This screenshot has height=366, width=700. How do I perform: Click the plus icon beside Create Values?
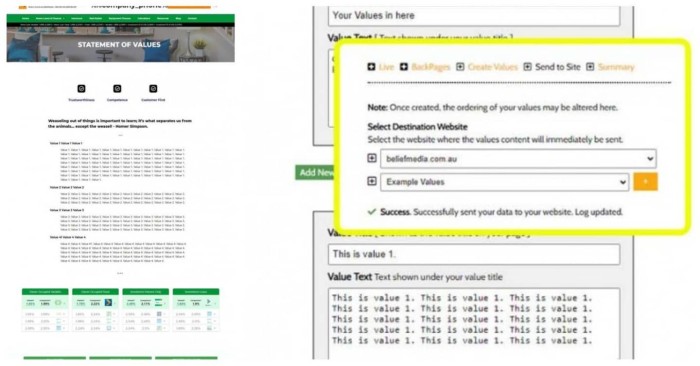(460, 67)
